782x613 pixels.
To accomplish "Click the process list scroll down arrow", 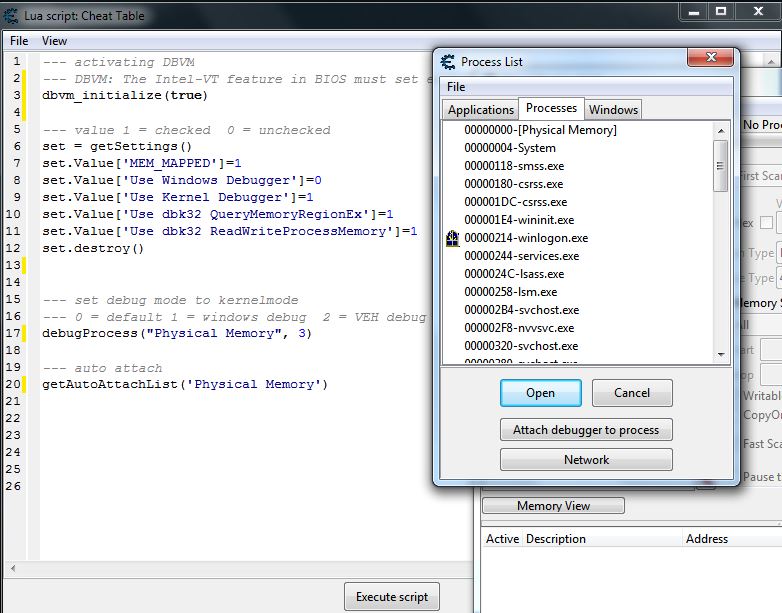I will (x=720, y=354).
